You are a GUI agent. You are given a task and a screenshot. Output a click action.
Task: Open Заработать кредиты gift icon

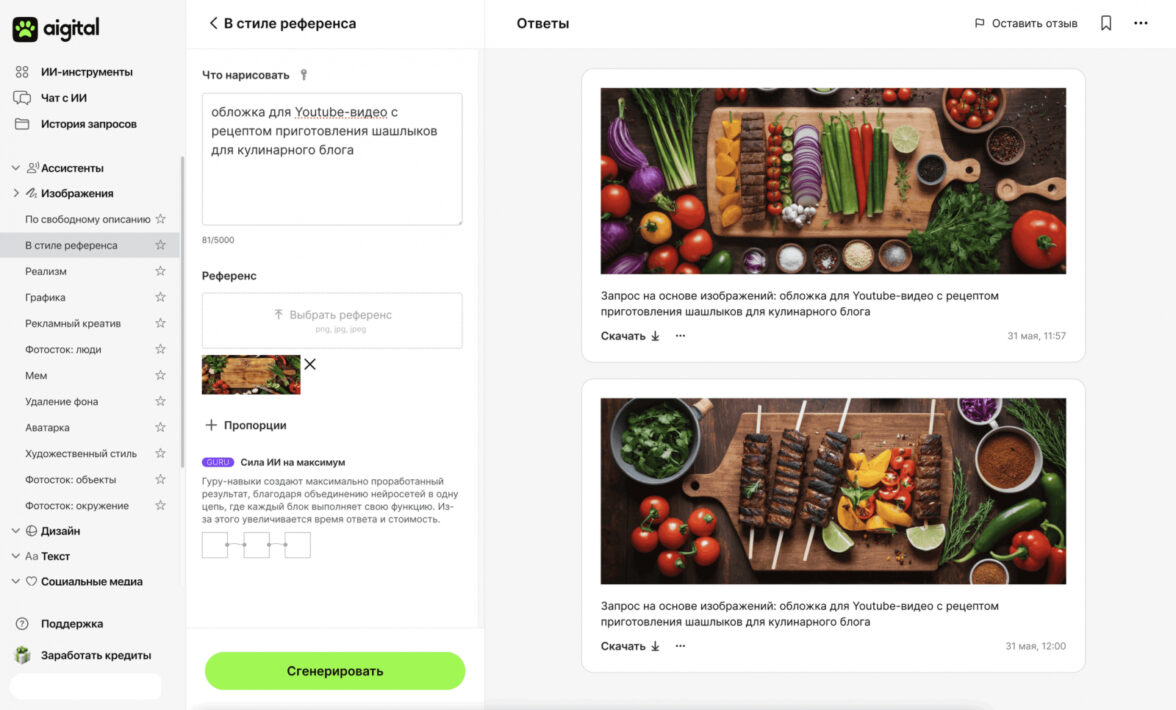(22, 655)
